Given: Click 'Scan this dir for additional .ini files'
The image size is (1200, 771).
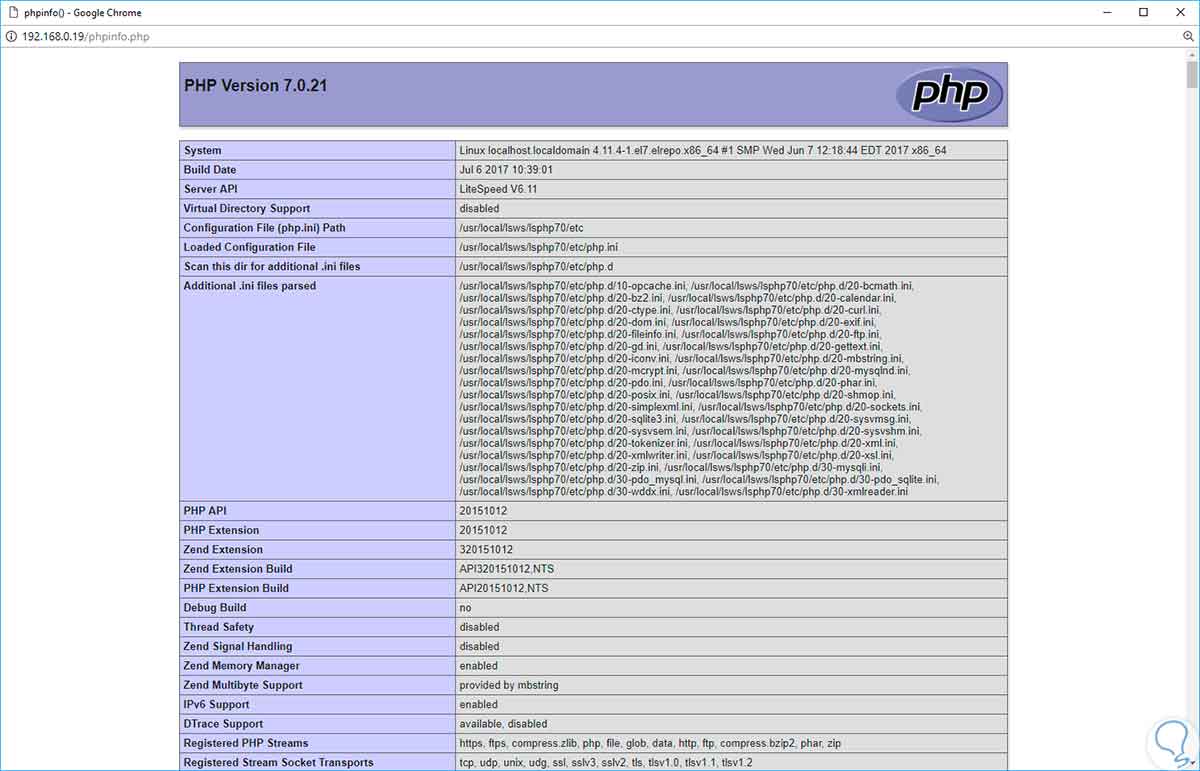Looking at the screenshot, I should pyautogui.click(x=272, y=267).
